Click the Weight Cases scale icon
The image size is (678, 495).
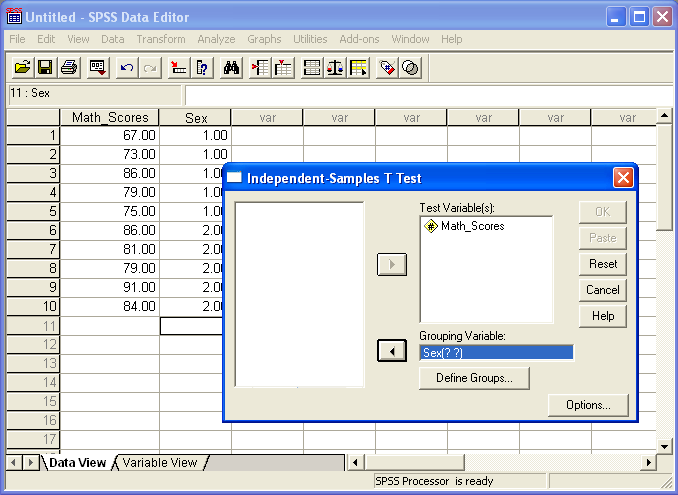point(335,68)
